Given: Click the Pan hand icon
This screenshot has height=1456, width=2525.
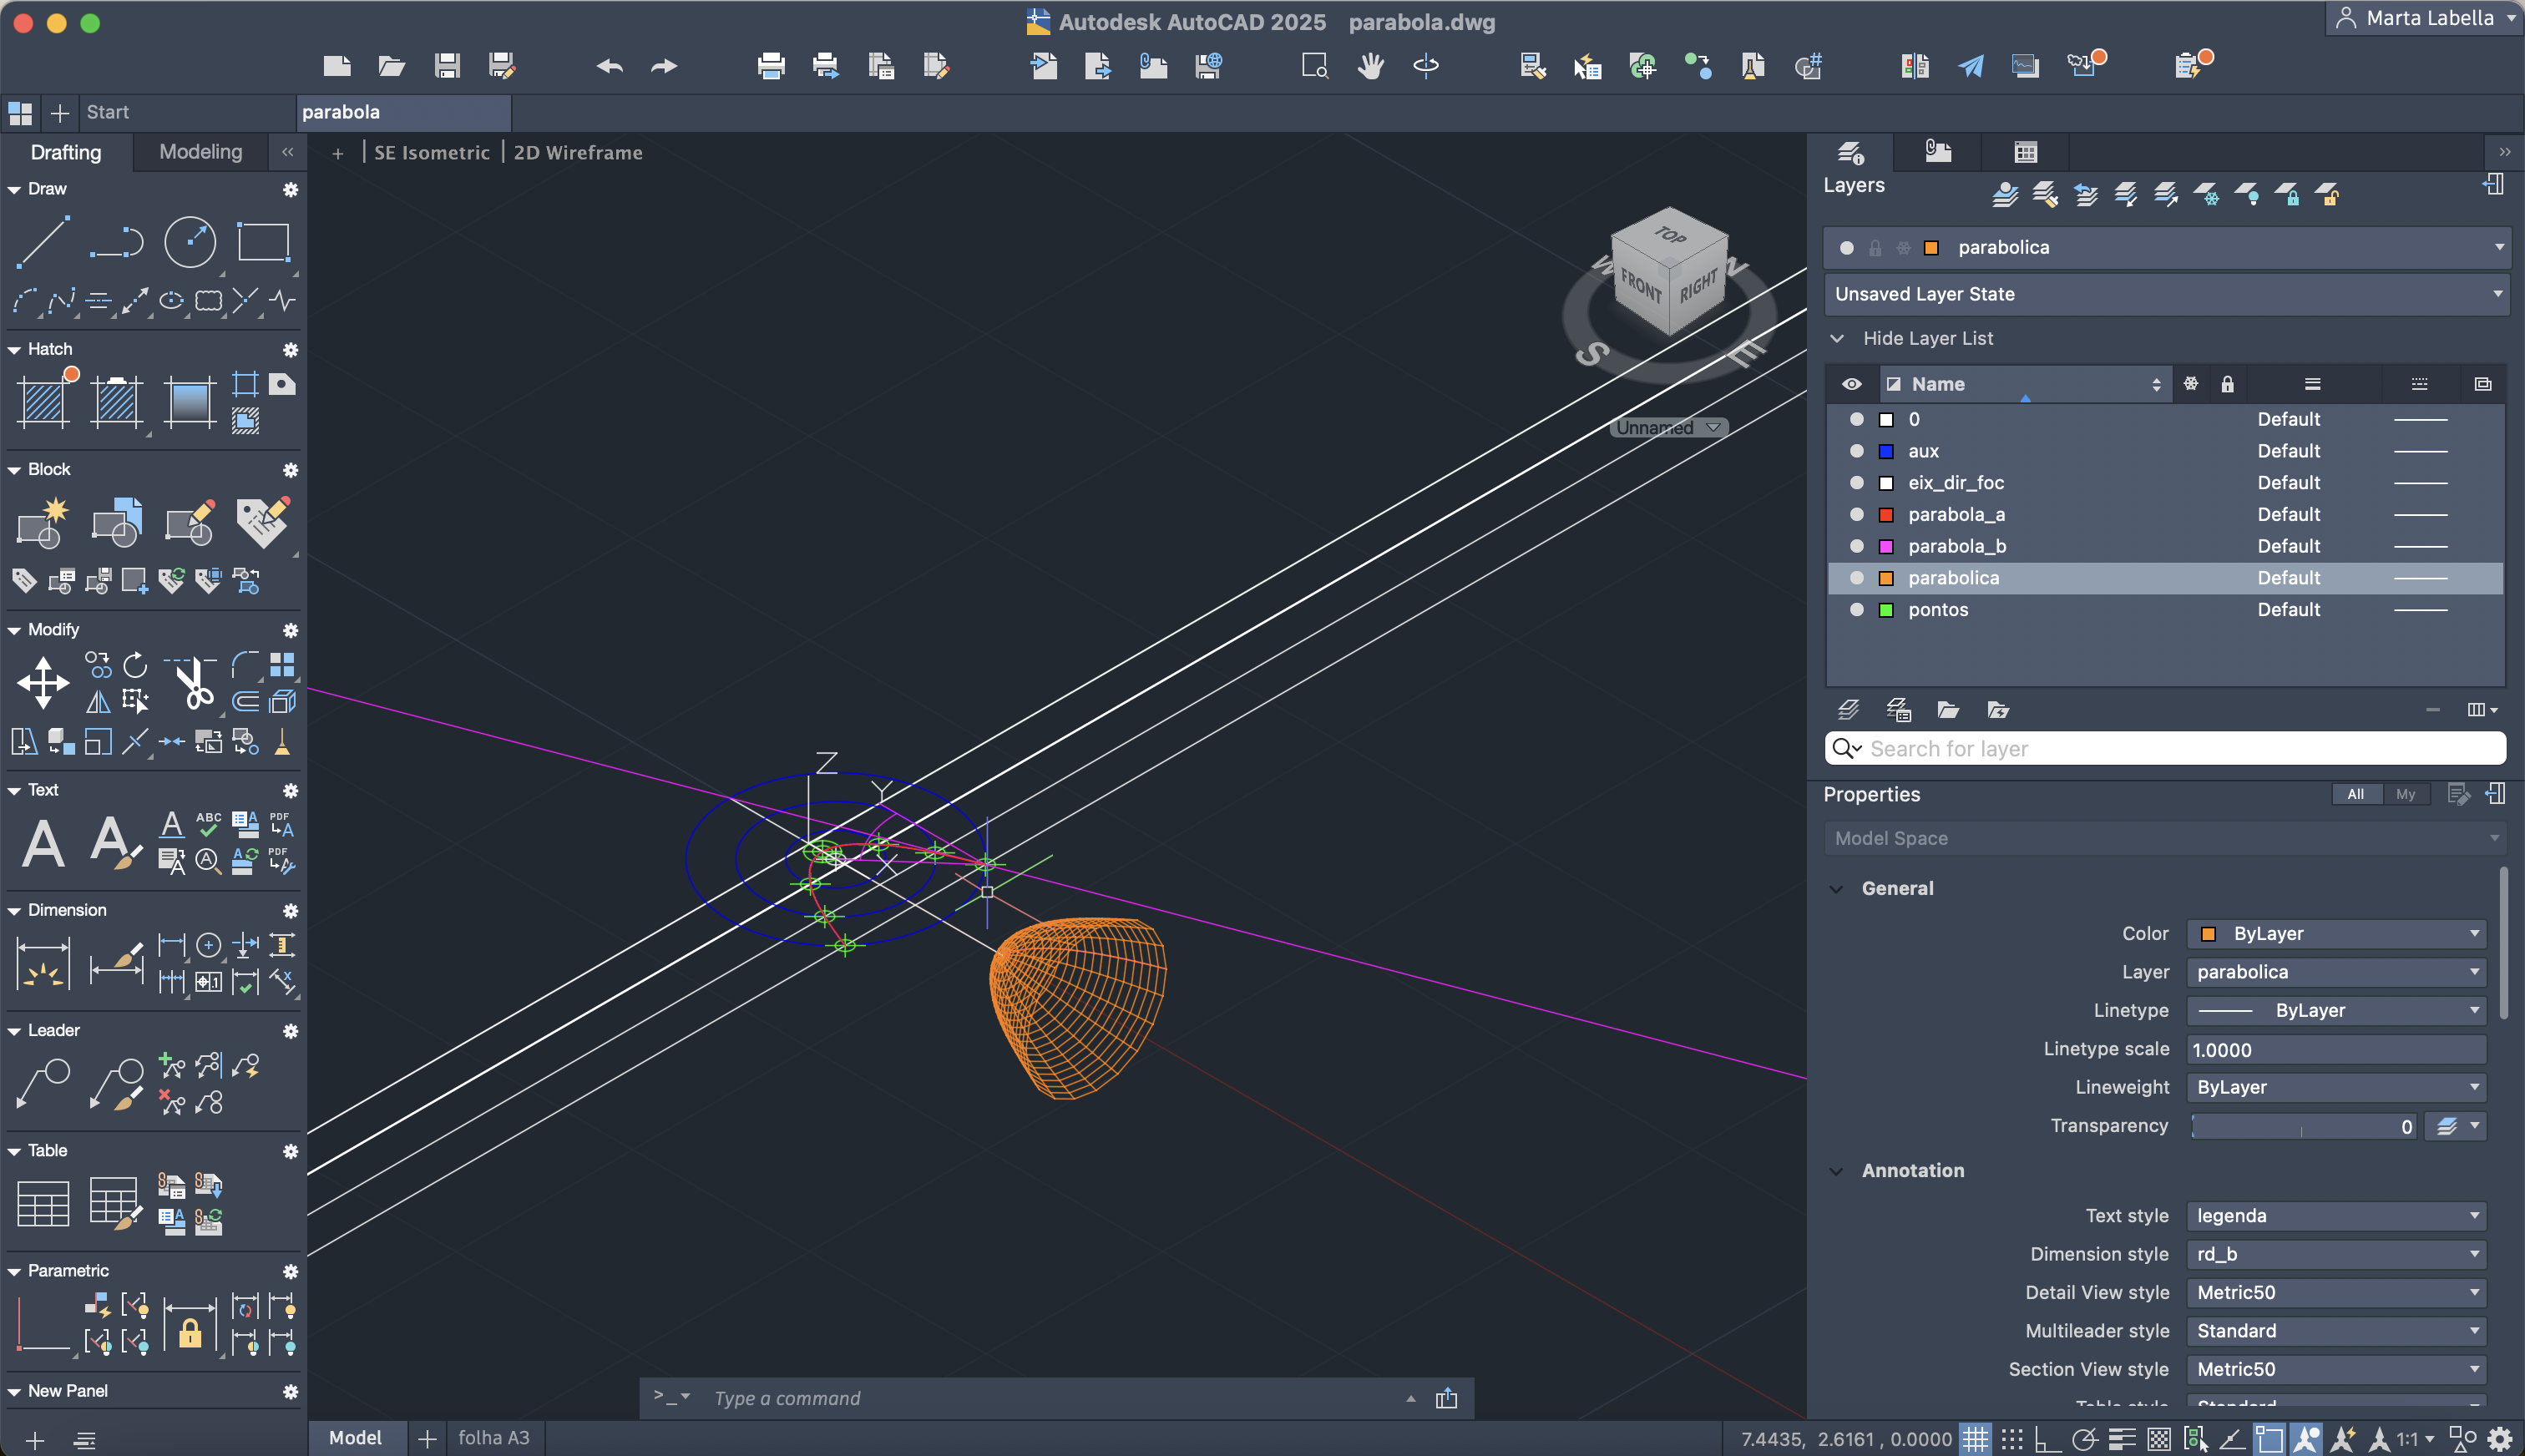Looking at the screenshot, I should (x=1370, y=66).
